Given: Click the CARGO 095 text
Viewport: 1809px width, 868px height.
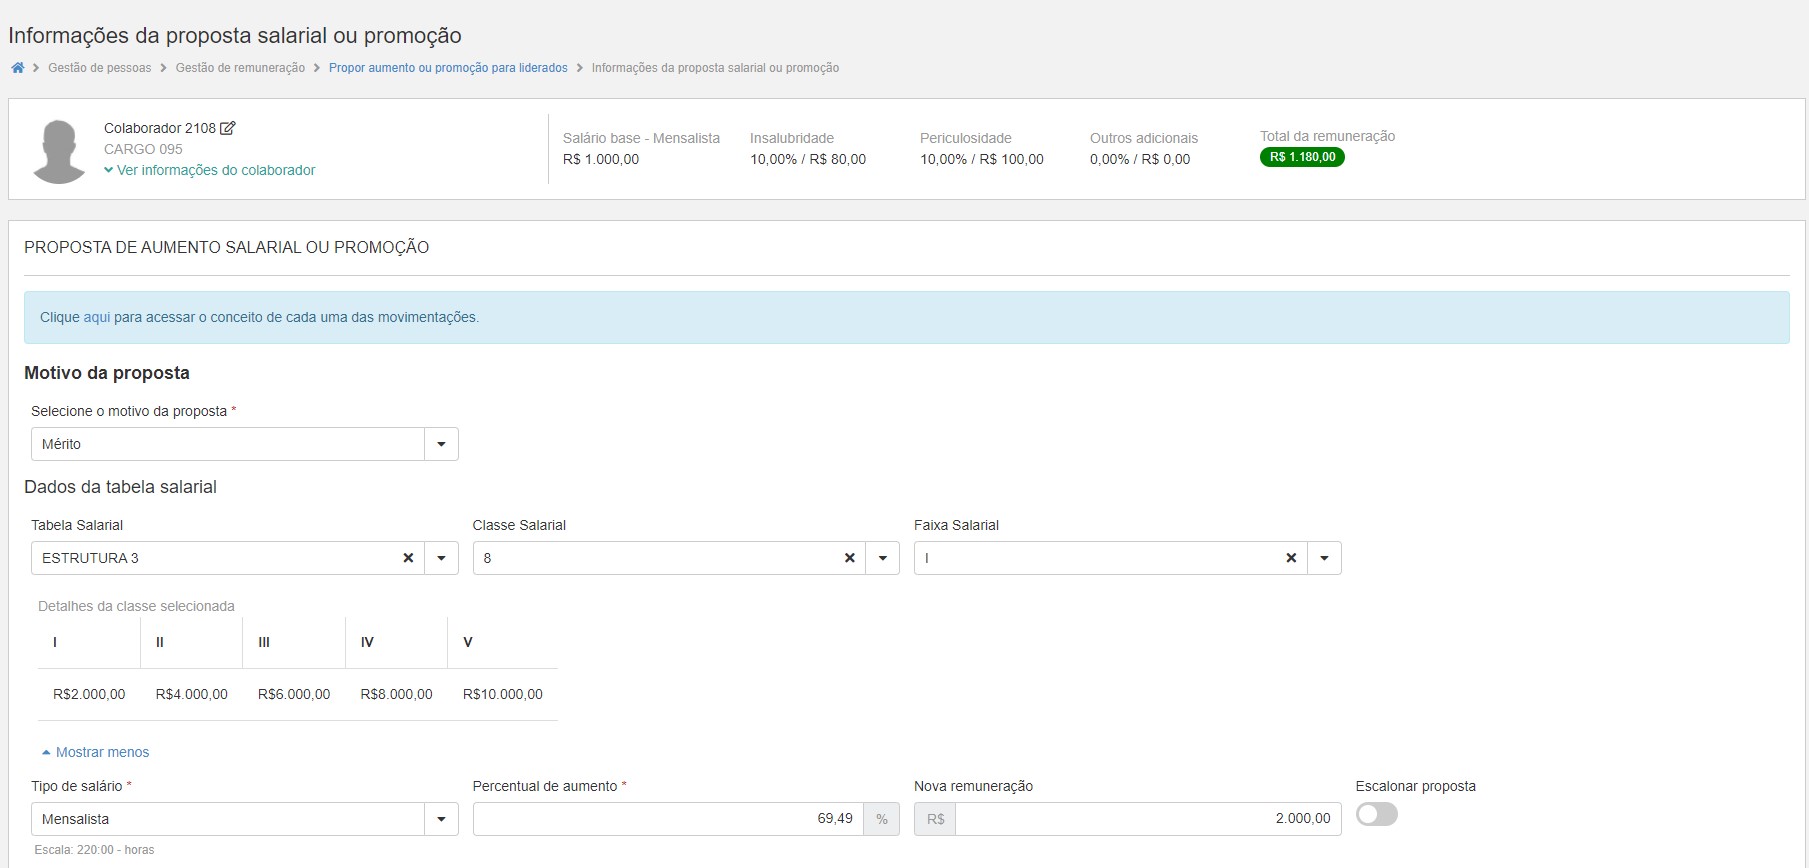Looking at the screenshot, I should (x=143, y=149).
